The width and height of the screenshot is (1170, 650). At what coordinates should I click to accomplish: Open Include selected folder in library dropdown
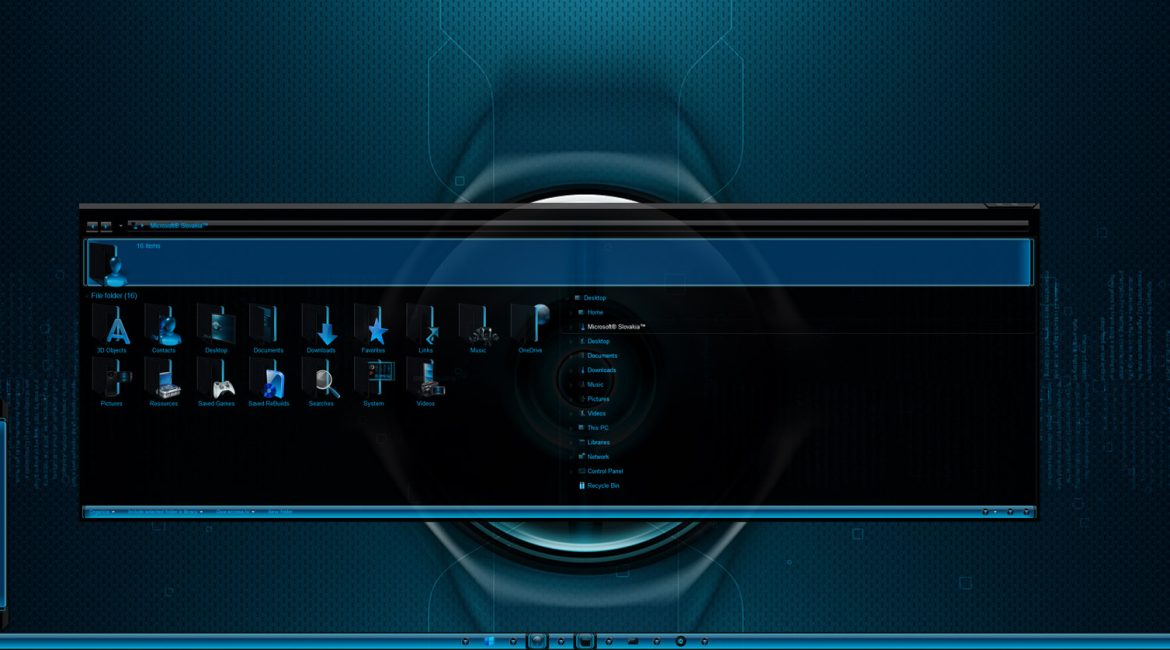(x=164, y=512)
